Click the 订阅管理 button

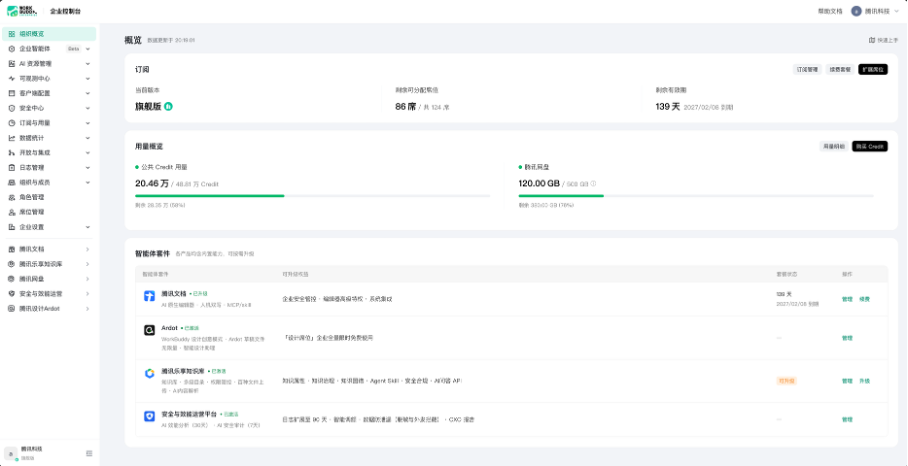[807, 69]
